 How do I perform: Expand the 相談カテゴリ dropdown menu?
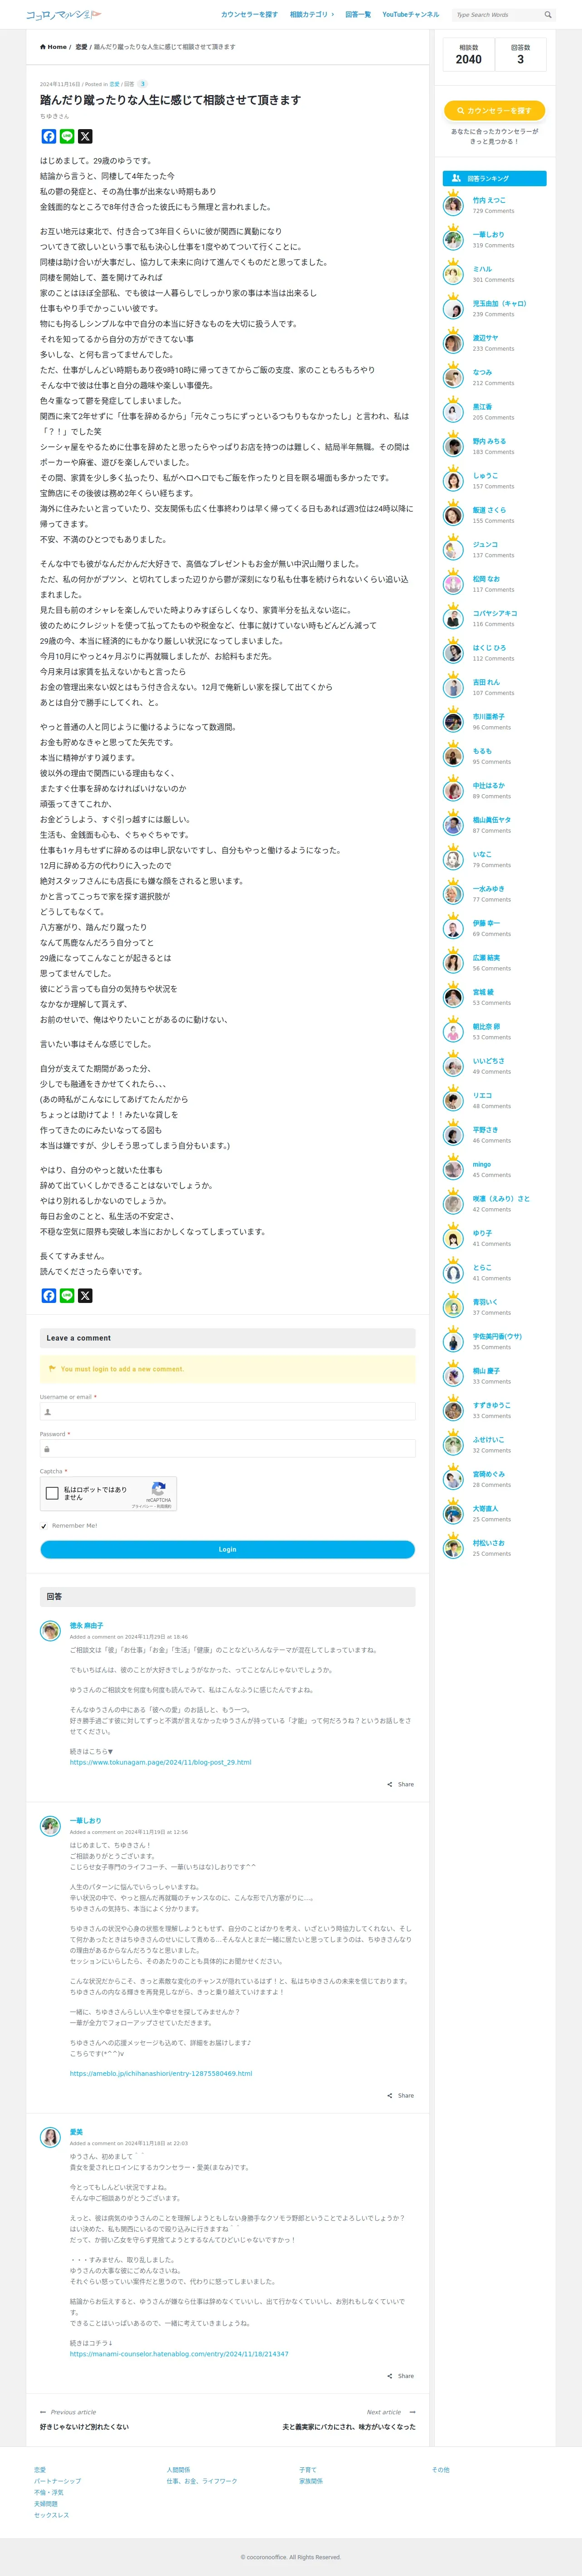(x=312, y=15)
